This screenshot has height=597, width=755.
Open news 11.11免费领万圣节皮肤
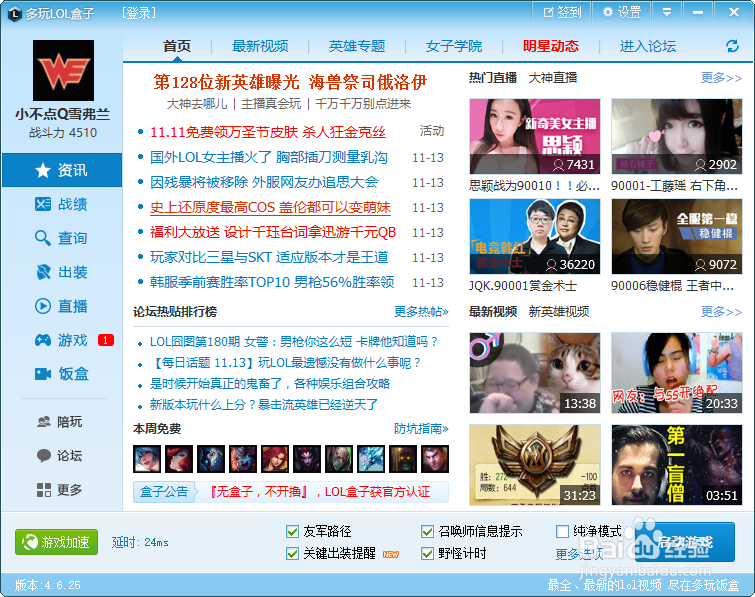coord(268,132)
